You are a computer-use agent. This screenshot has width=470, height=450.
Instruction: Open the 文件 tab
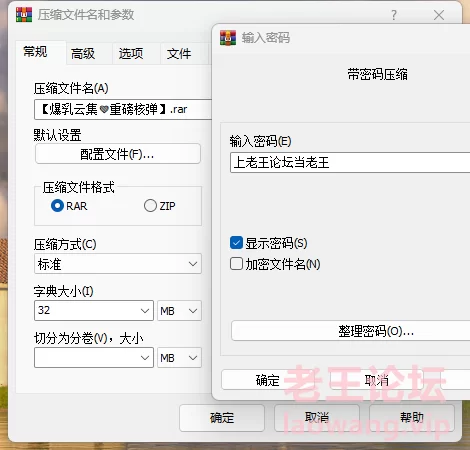pos(179,53)
